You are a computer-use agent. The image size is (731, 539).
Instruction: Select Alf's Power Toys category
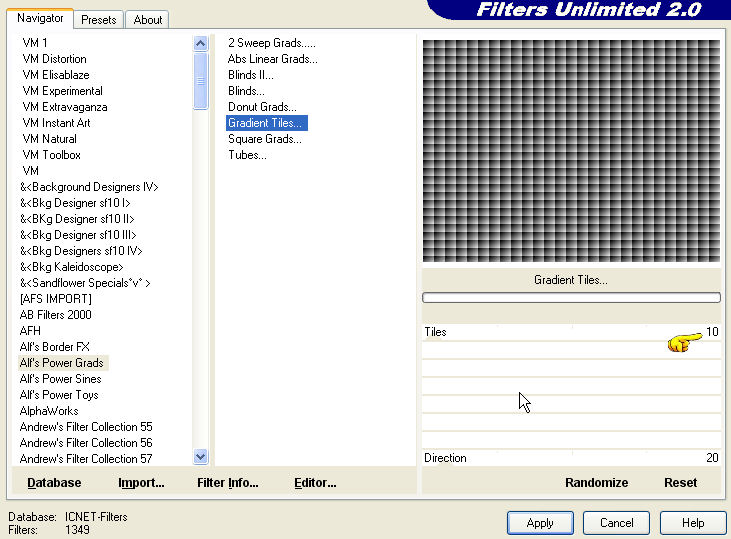click(59, 395)
